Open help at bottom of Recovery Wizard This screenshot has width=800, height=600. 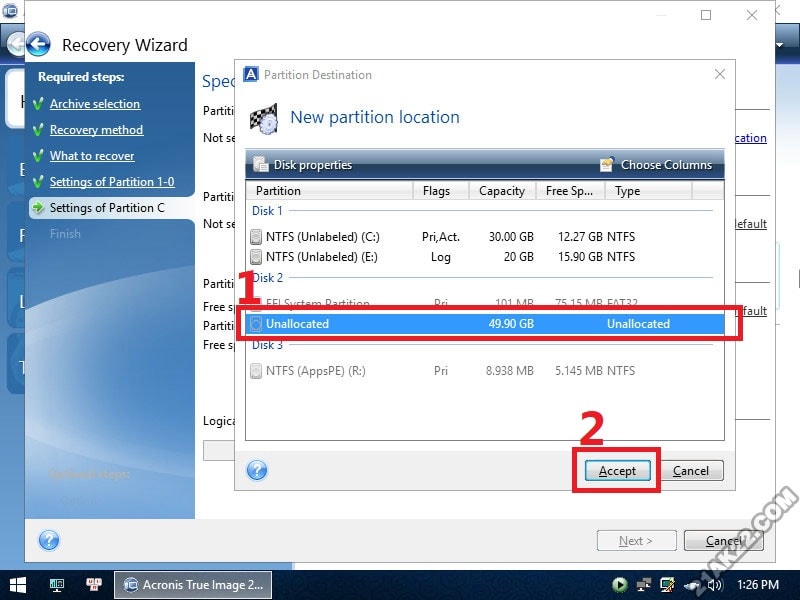pos(49,540)
